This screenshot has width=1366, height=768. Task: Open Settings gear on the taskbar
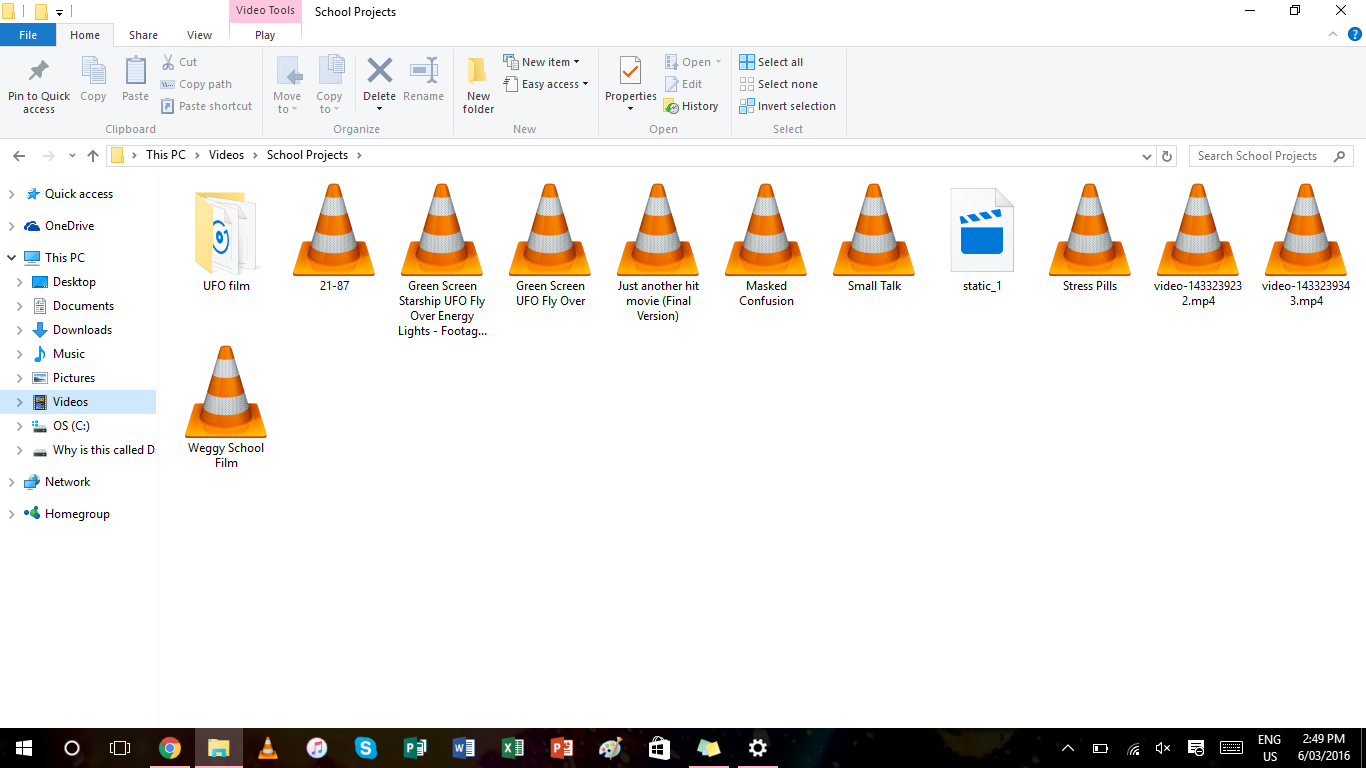click(757, 748)
